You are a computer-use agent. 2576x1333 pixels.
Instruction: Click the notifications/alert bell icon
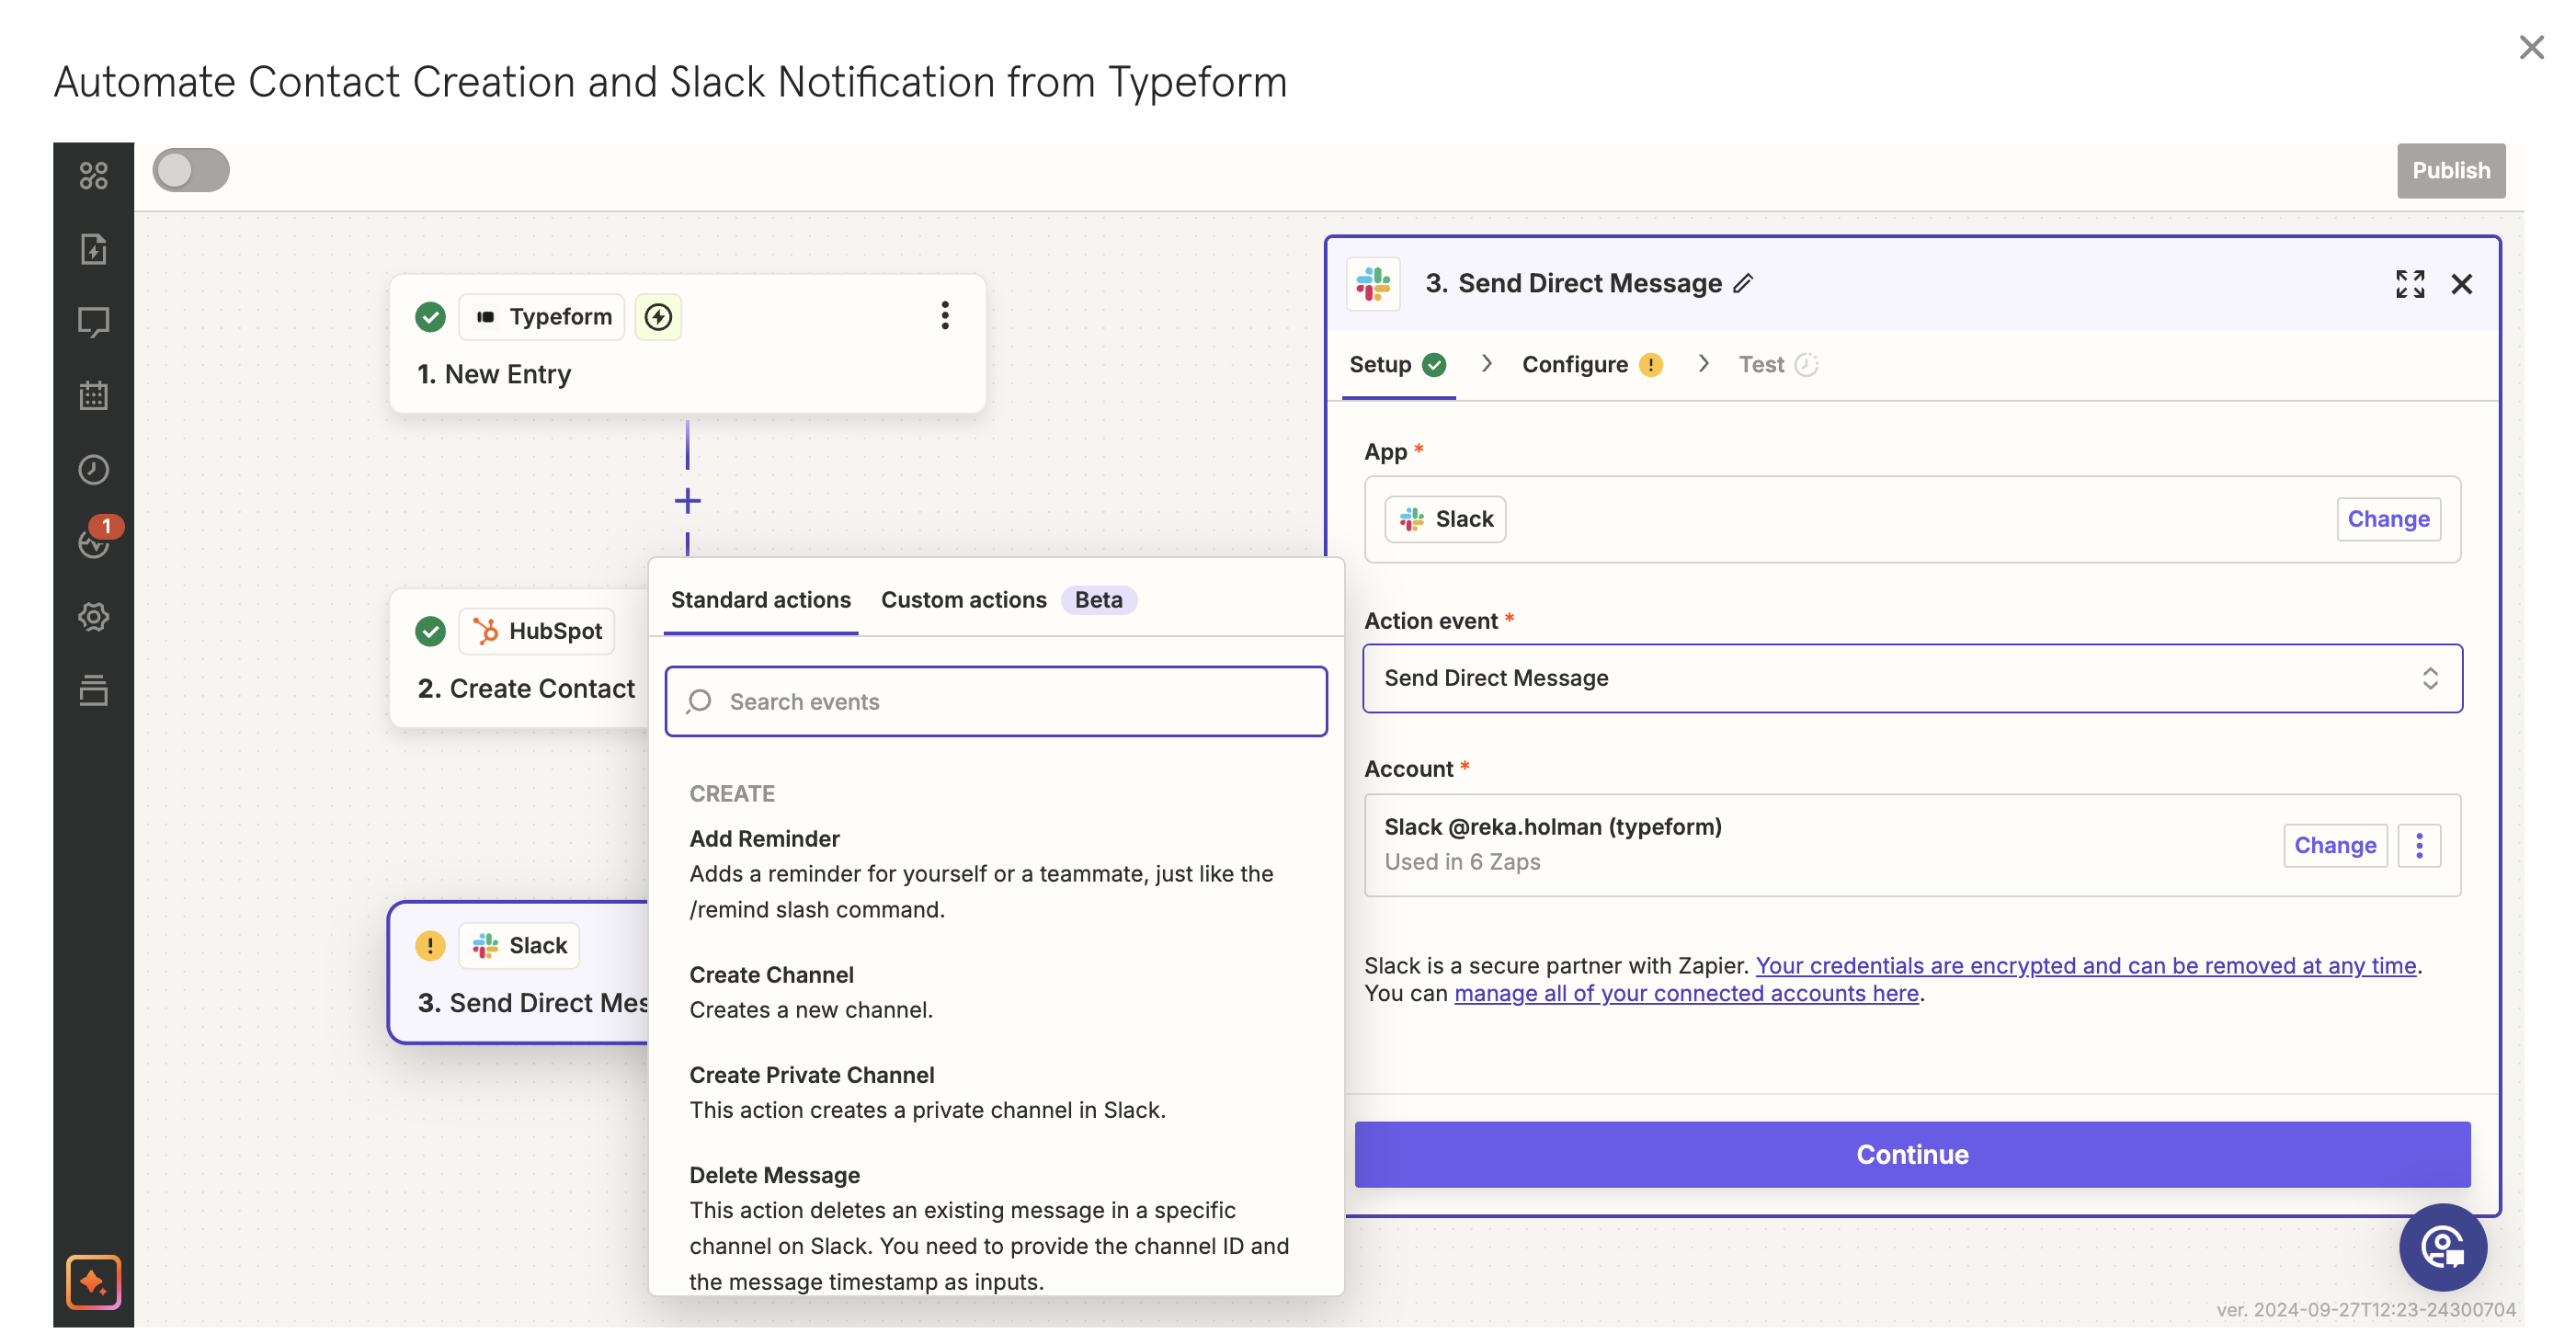click(x=94, y=542)
